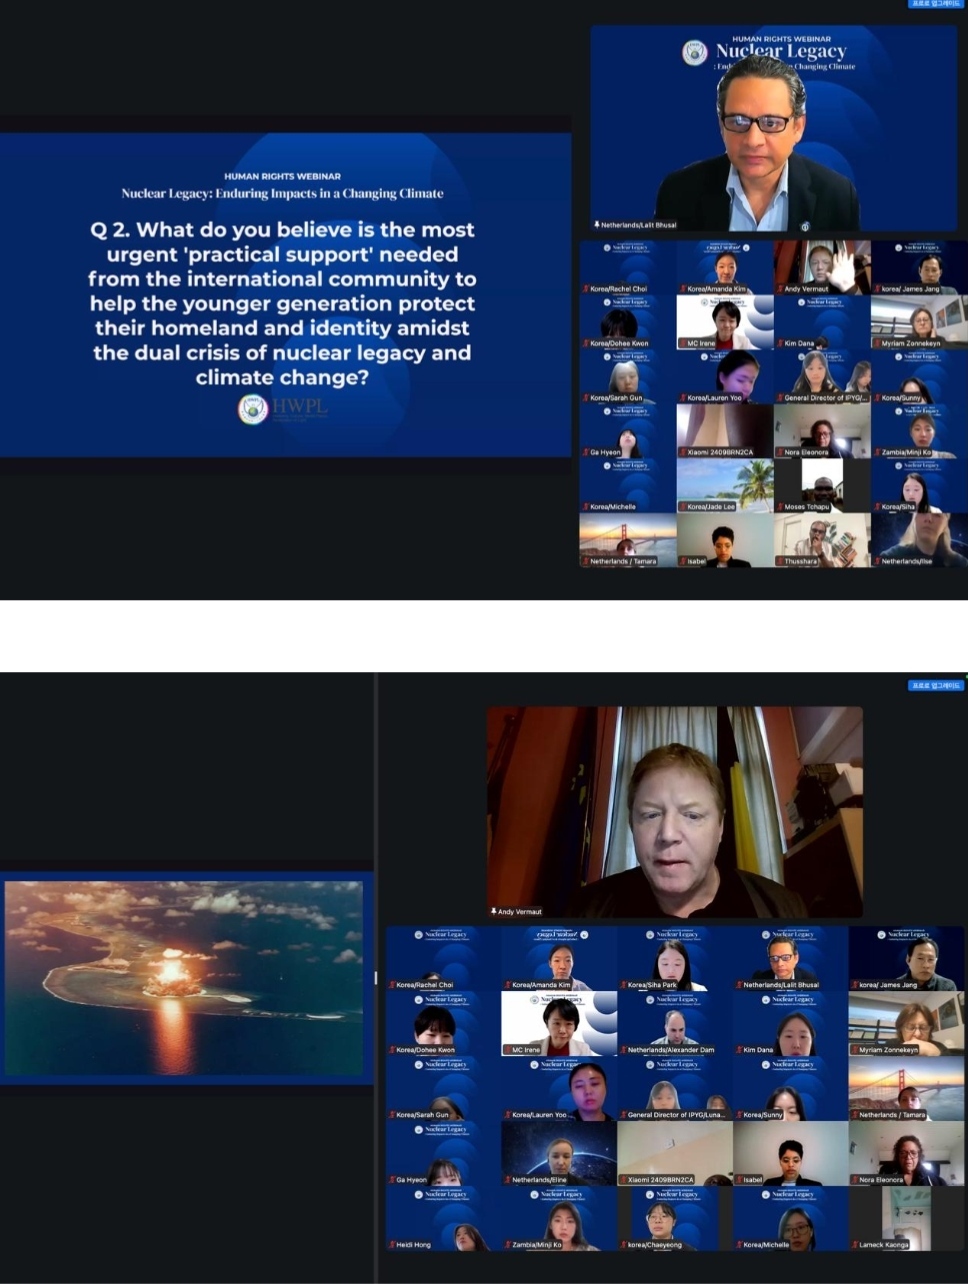Click the shared nuclear explosion image
The width and height of the screenshot is (968, 1284).
pos(186,977)
